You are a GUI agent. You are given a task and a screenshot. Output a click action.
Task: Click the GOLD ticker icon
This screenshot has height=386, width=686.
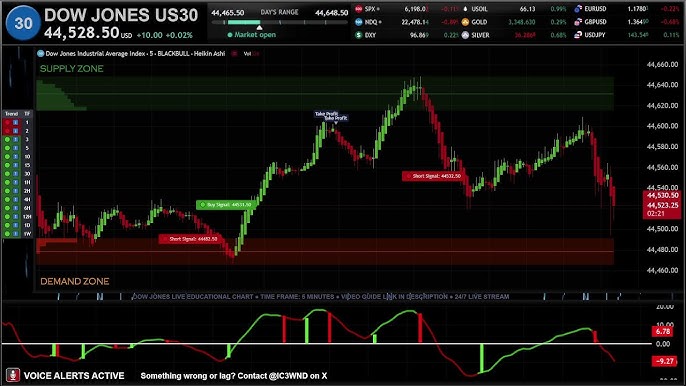pyautogui.click(x=465, y=22)
